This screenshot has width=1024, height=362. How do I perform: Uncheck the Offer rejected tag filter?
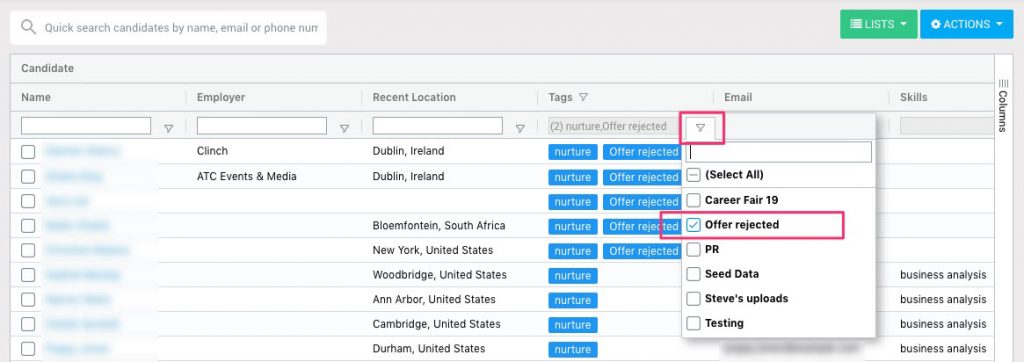pyautogui.click(x=694, y=225)
